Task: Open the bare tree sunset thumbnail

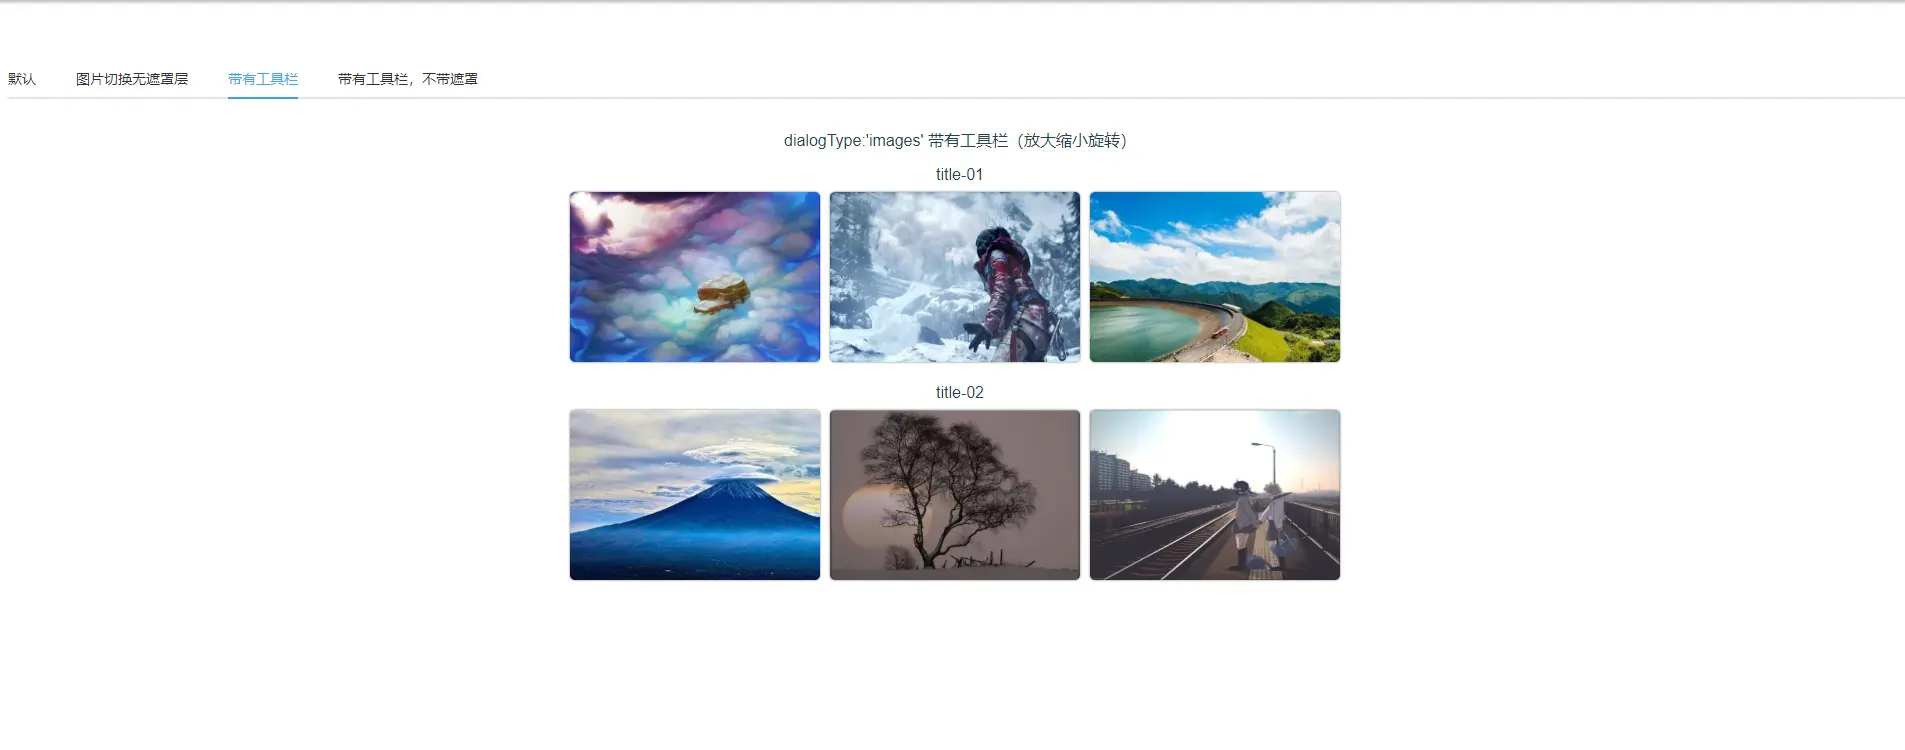Action: pyautogui.click(x=955, y=495)
